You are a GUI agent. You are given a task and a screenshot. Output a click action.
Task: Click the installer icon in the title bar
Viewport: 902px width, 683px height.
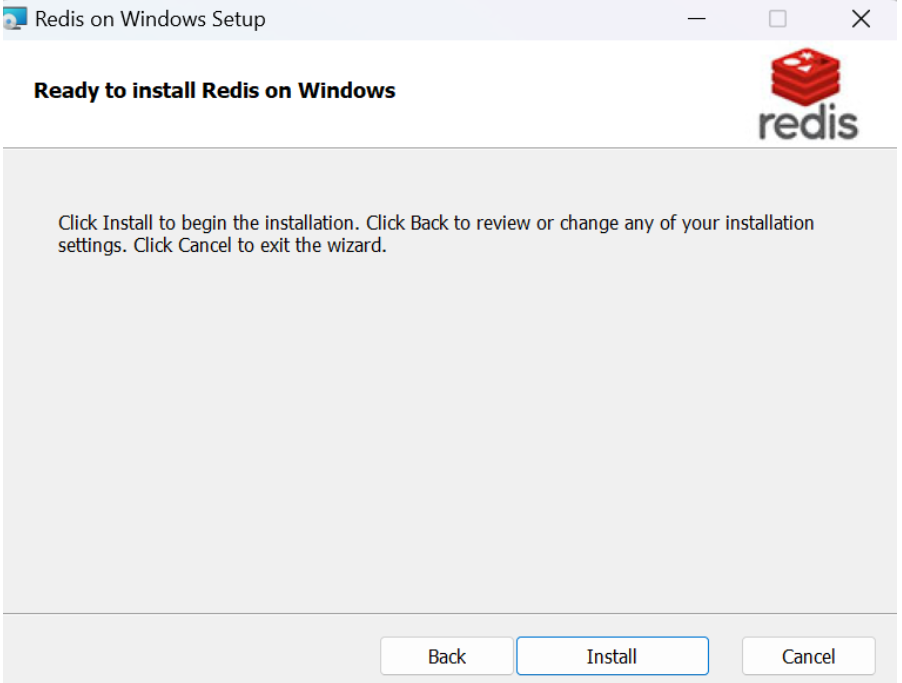click(x=14, y=18)
